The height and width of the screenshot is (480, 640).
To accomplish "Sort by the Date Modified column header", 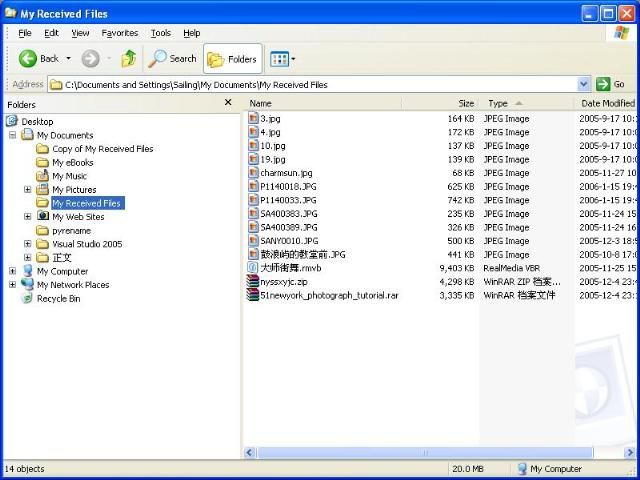I will (x=606, y=103).
